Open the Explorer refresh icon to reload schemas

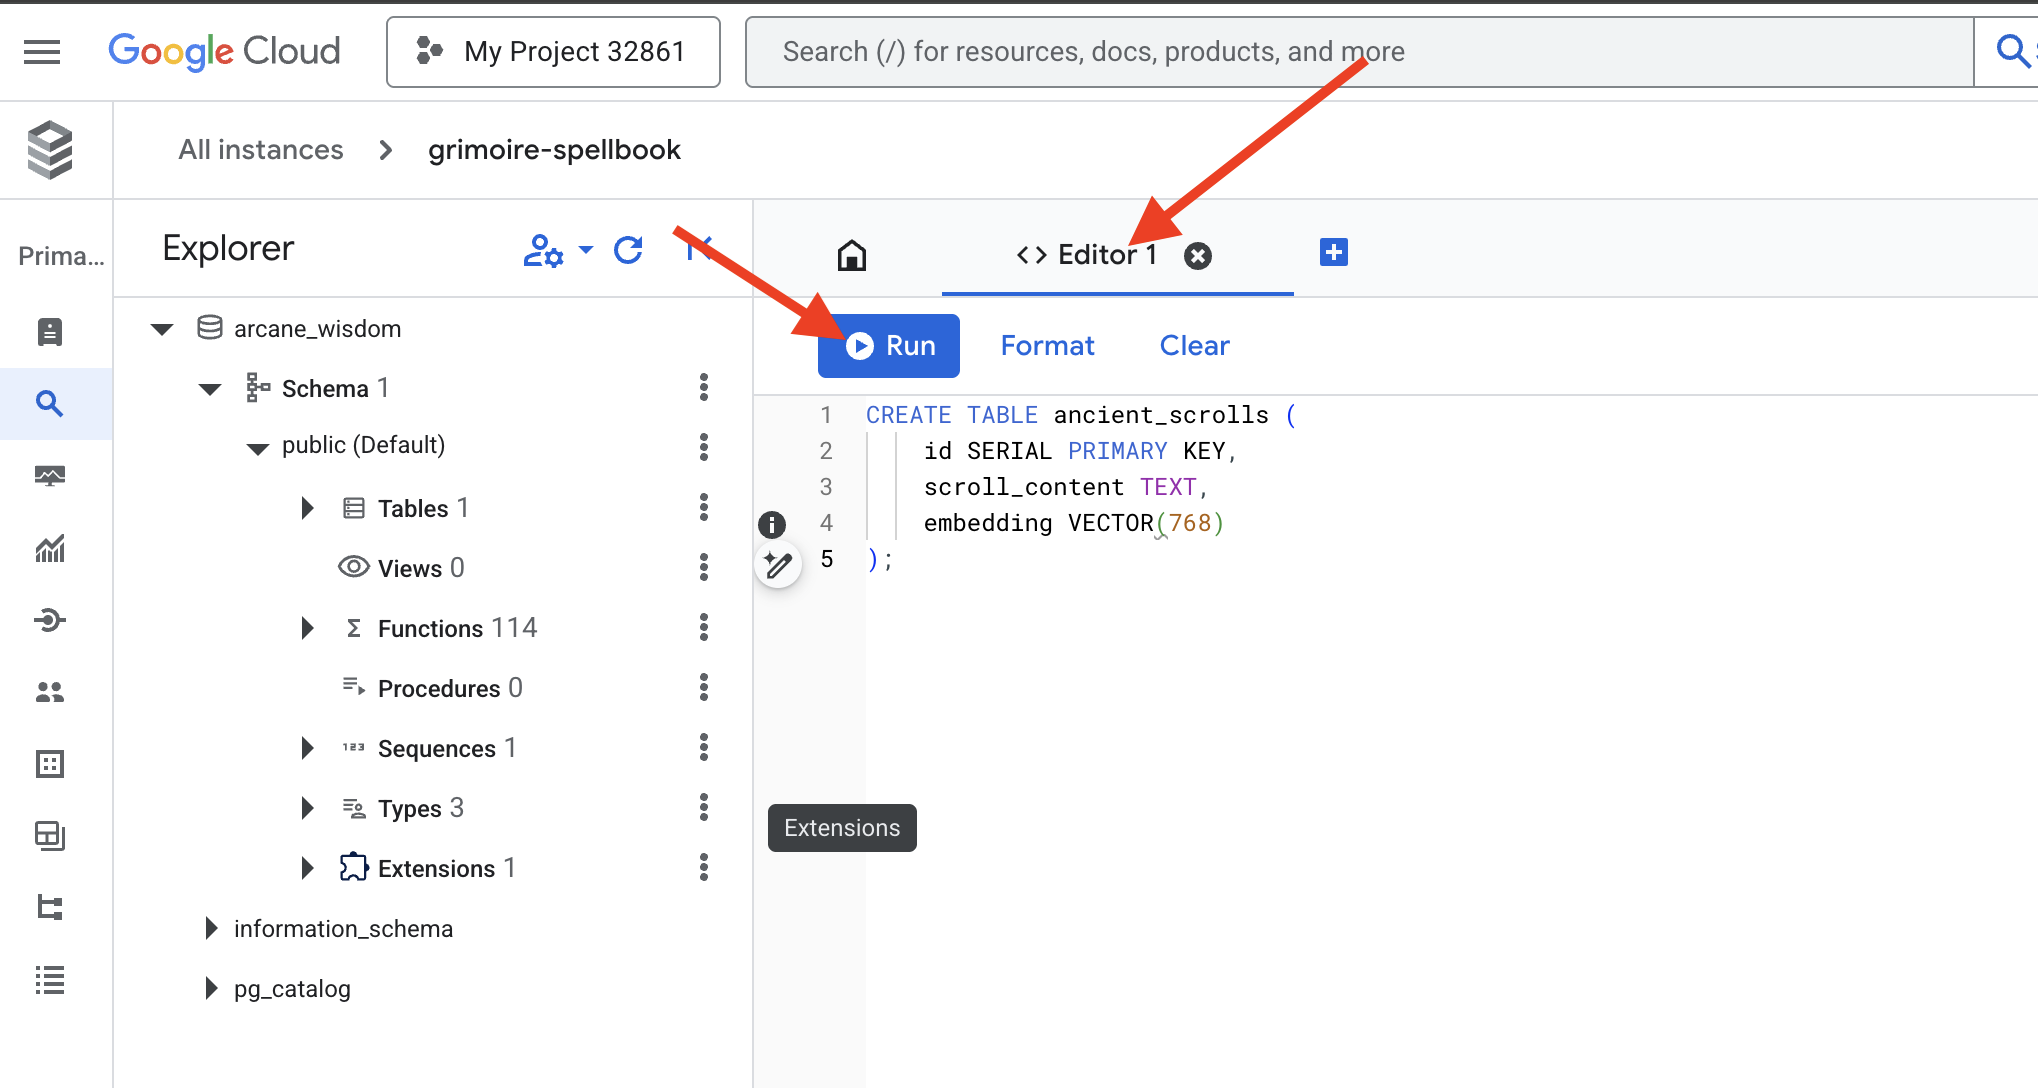pyautogui.click(x=628, y=251)
